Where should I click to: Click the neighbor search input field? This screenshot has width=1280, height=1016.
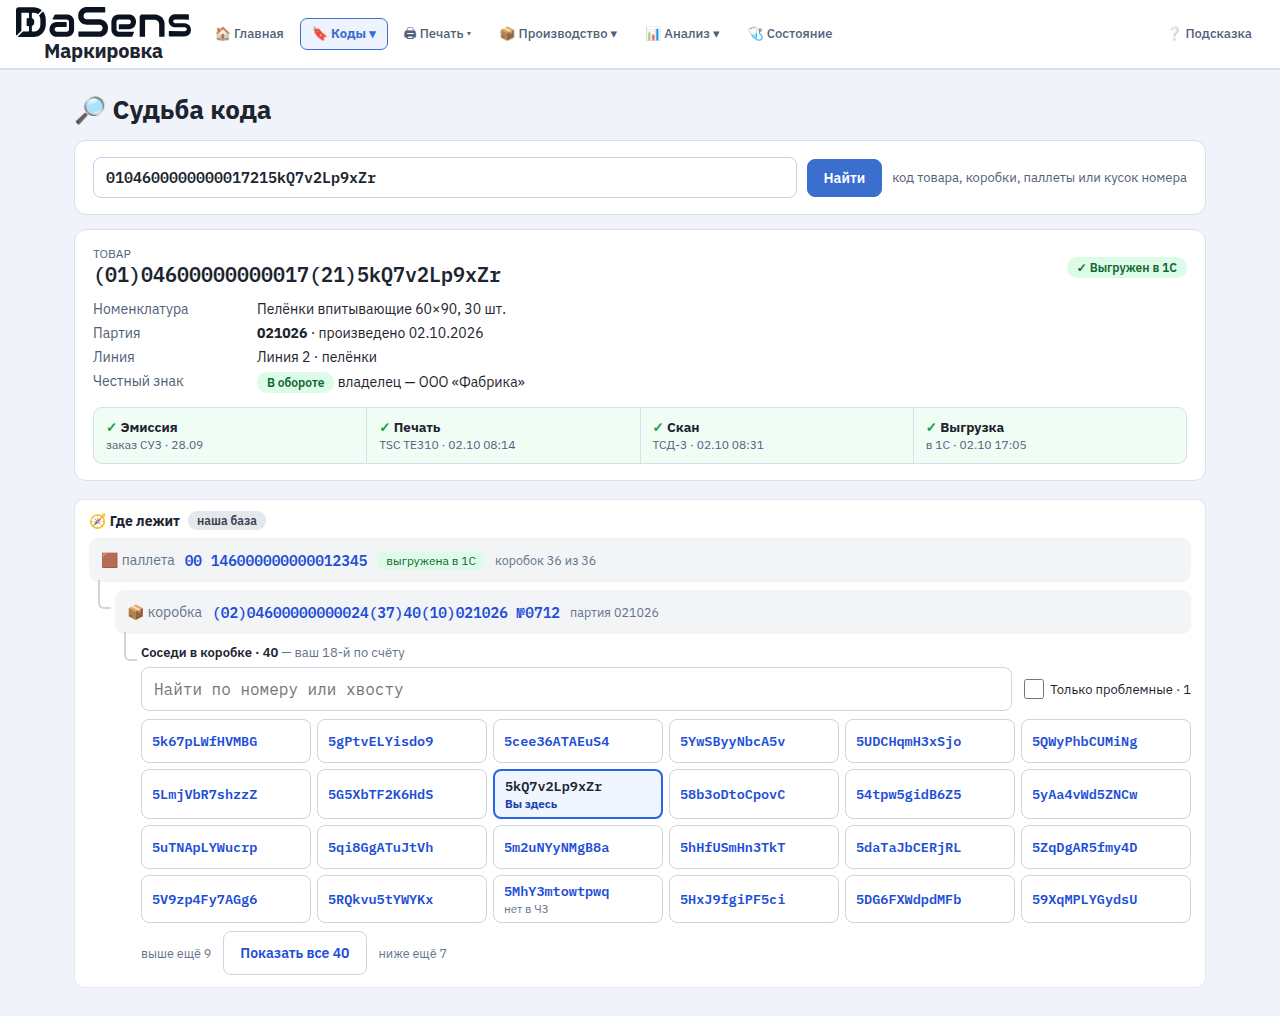coord(576,689)
